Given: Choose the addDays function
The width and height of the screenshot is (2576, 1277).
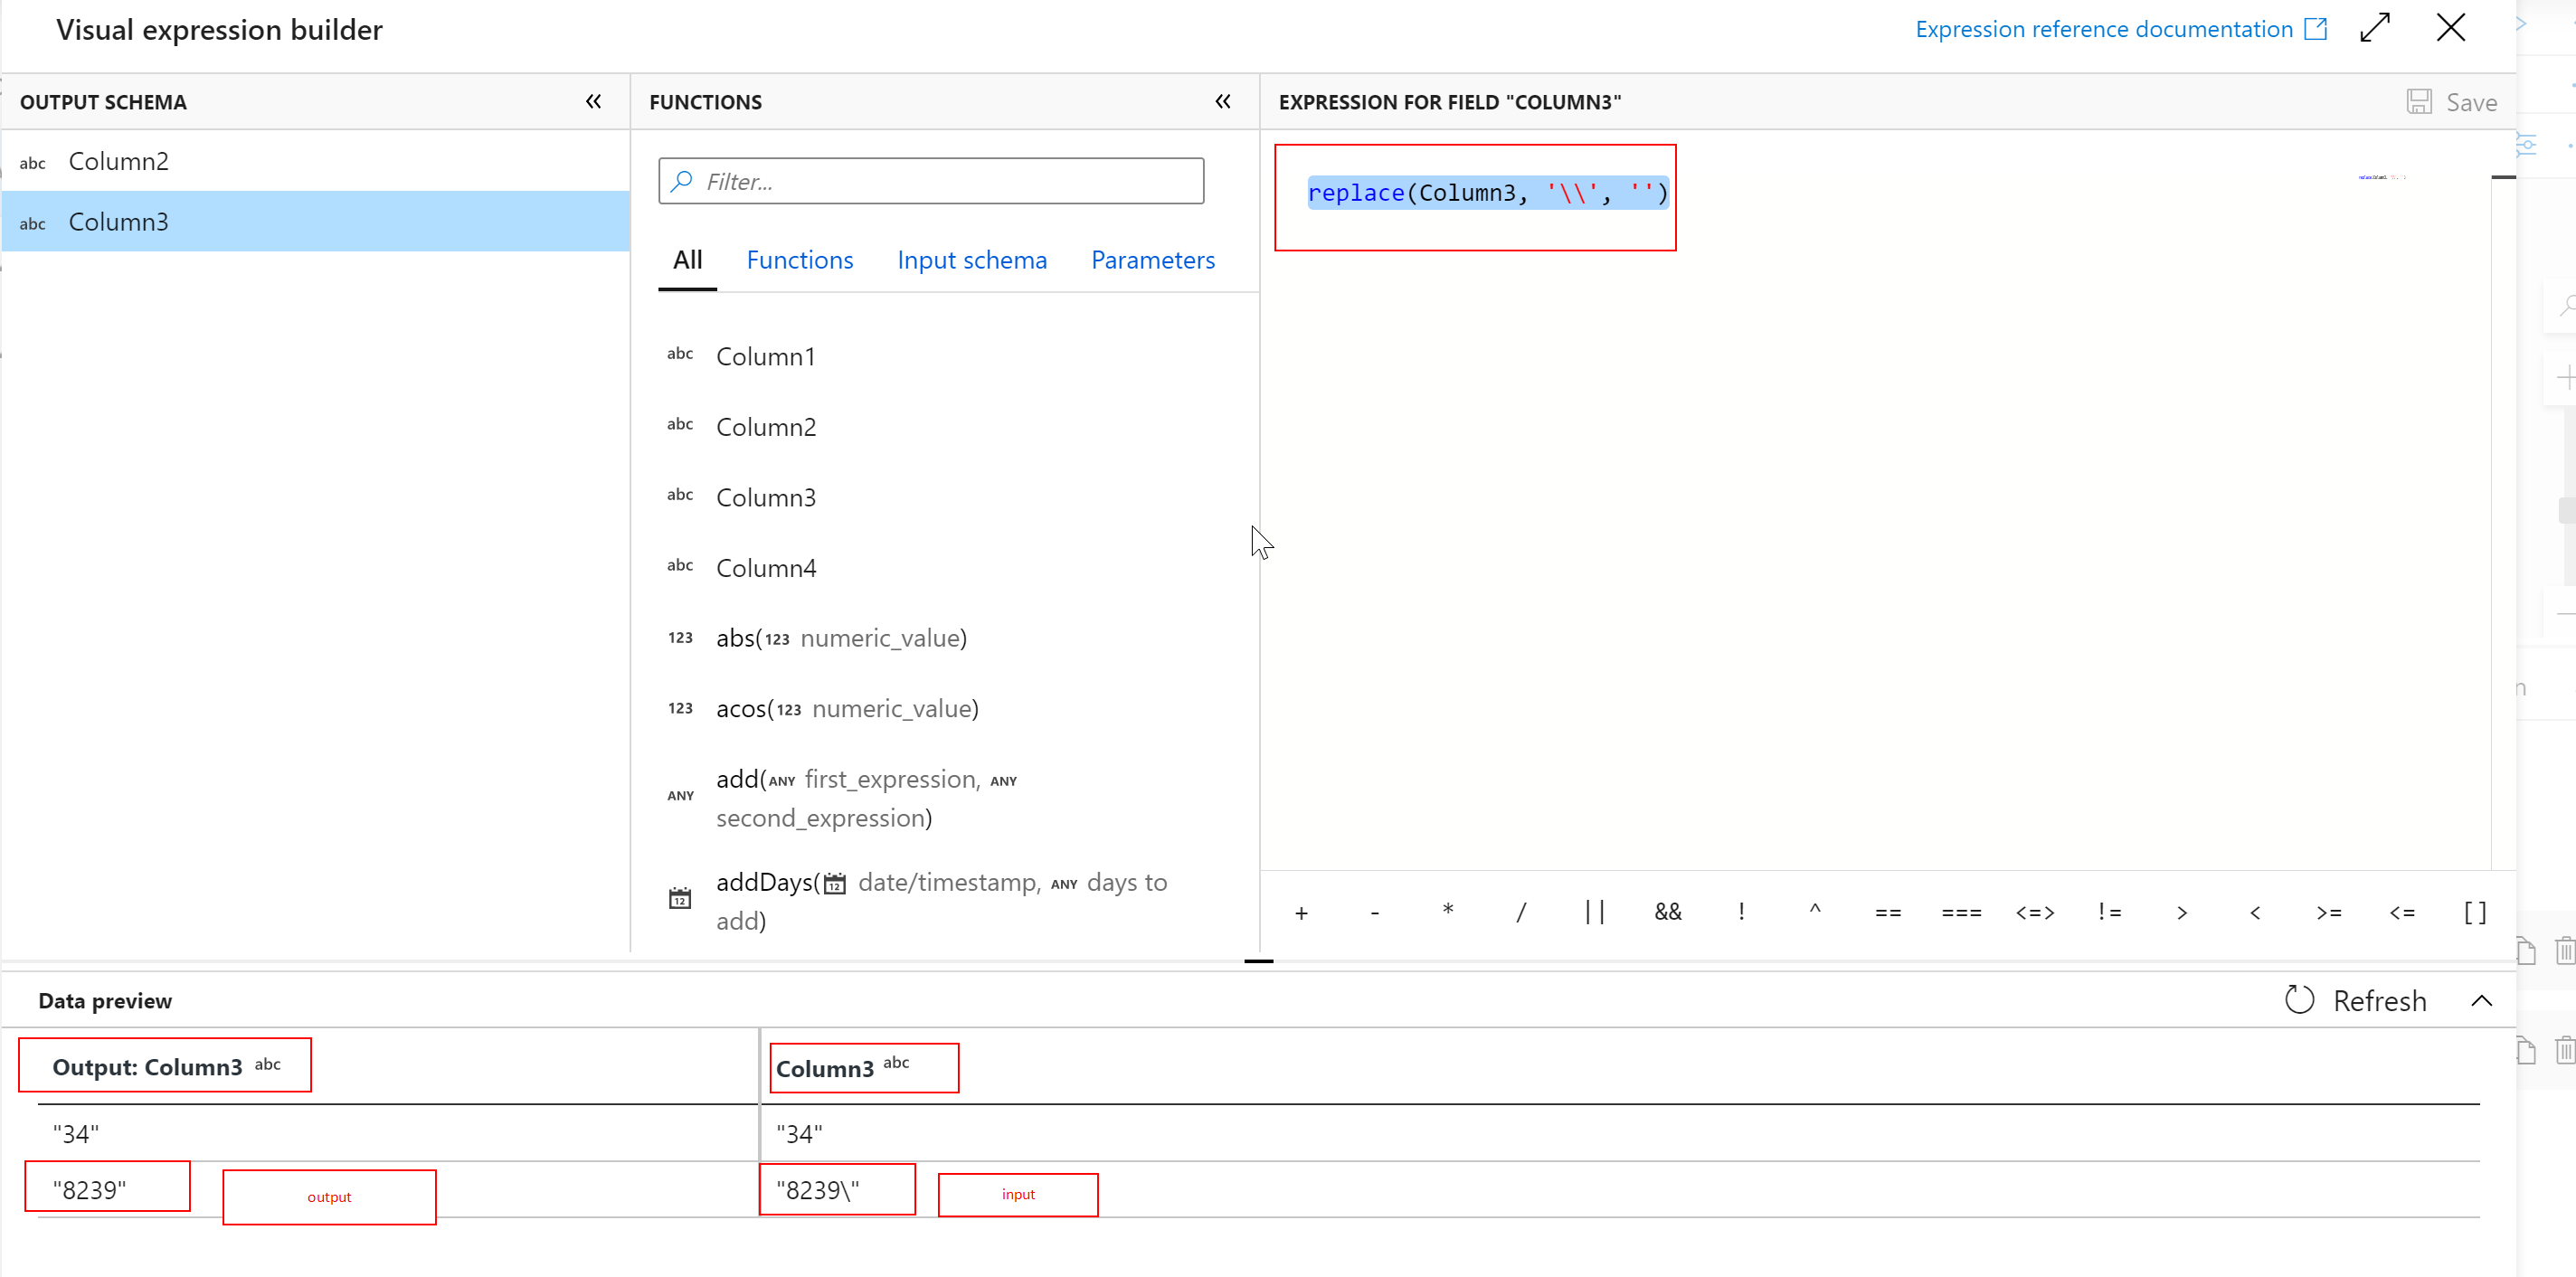Looking at the screenshot, I should tap(941, 901).
